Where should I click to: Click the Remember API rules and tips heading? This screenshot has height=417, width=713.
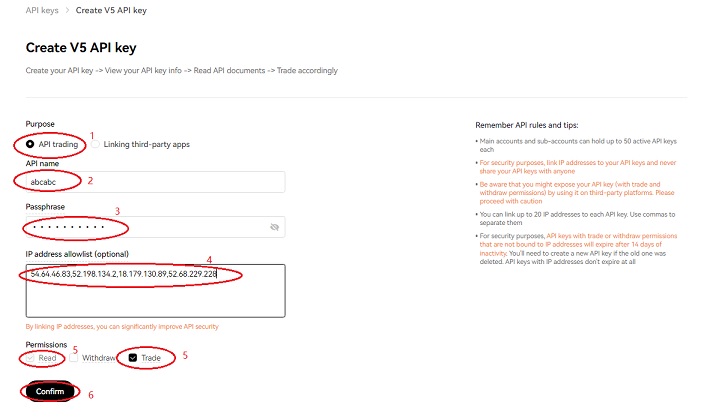click(555, 125)
